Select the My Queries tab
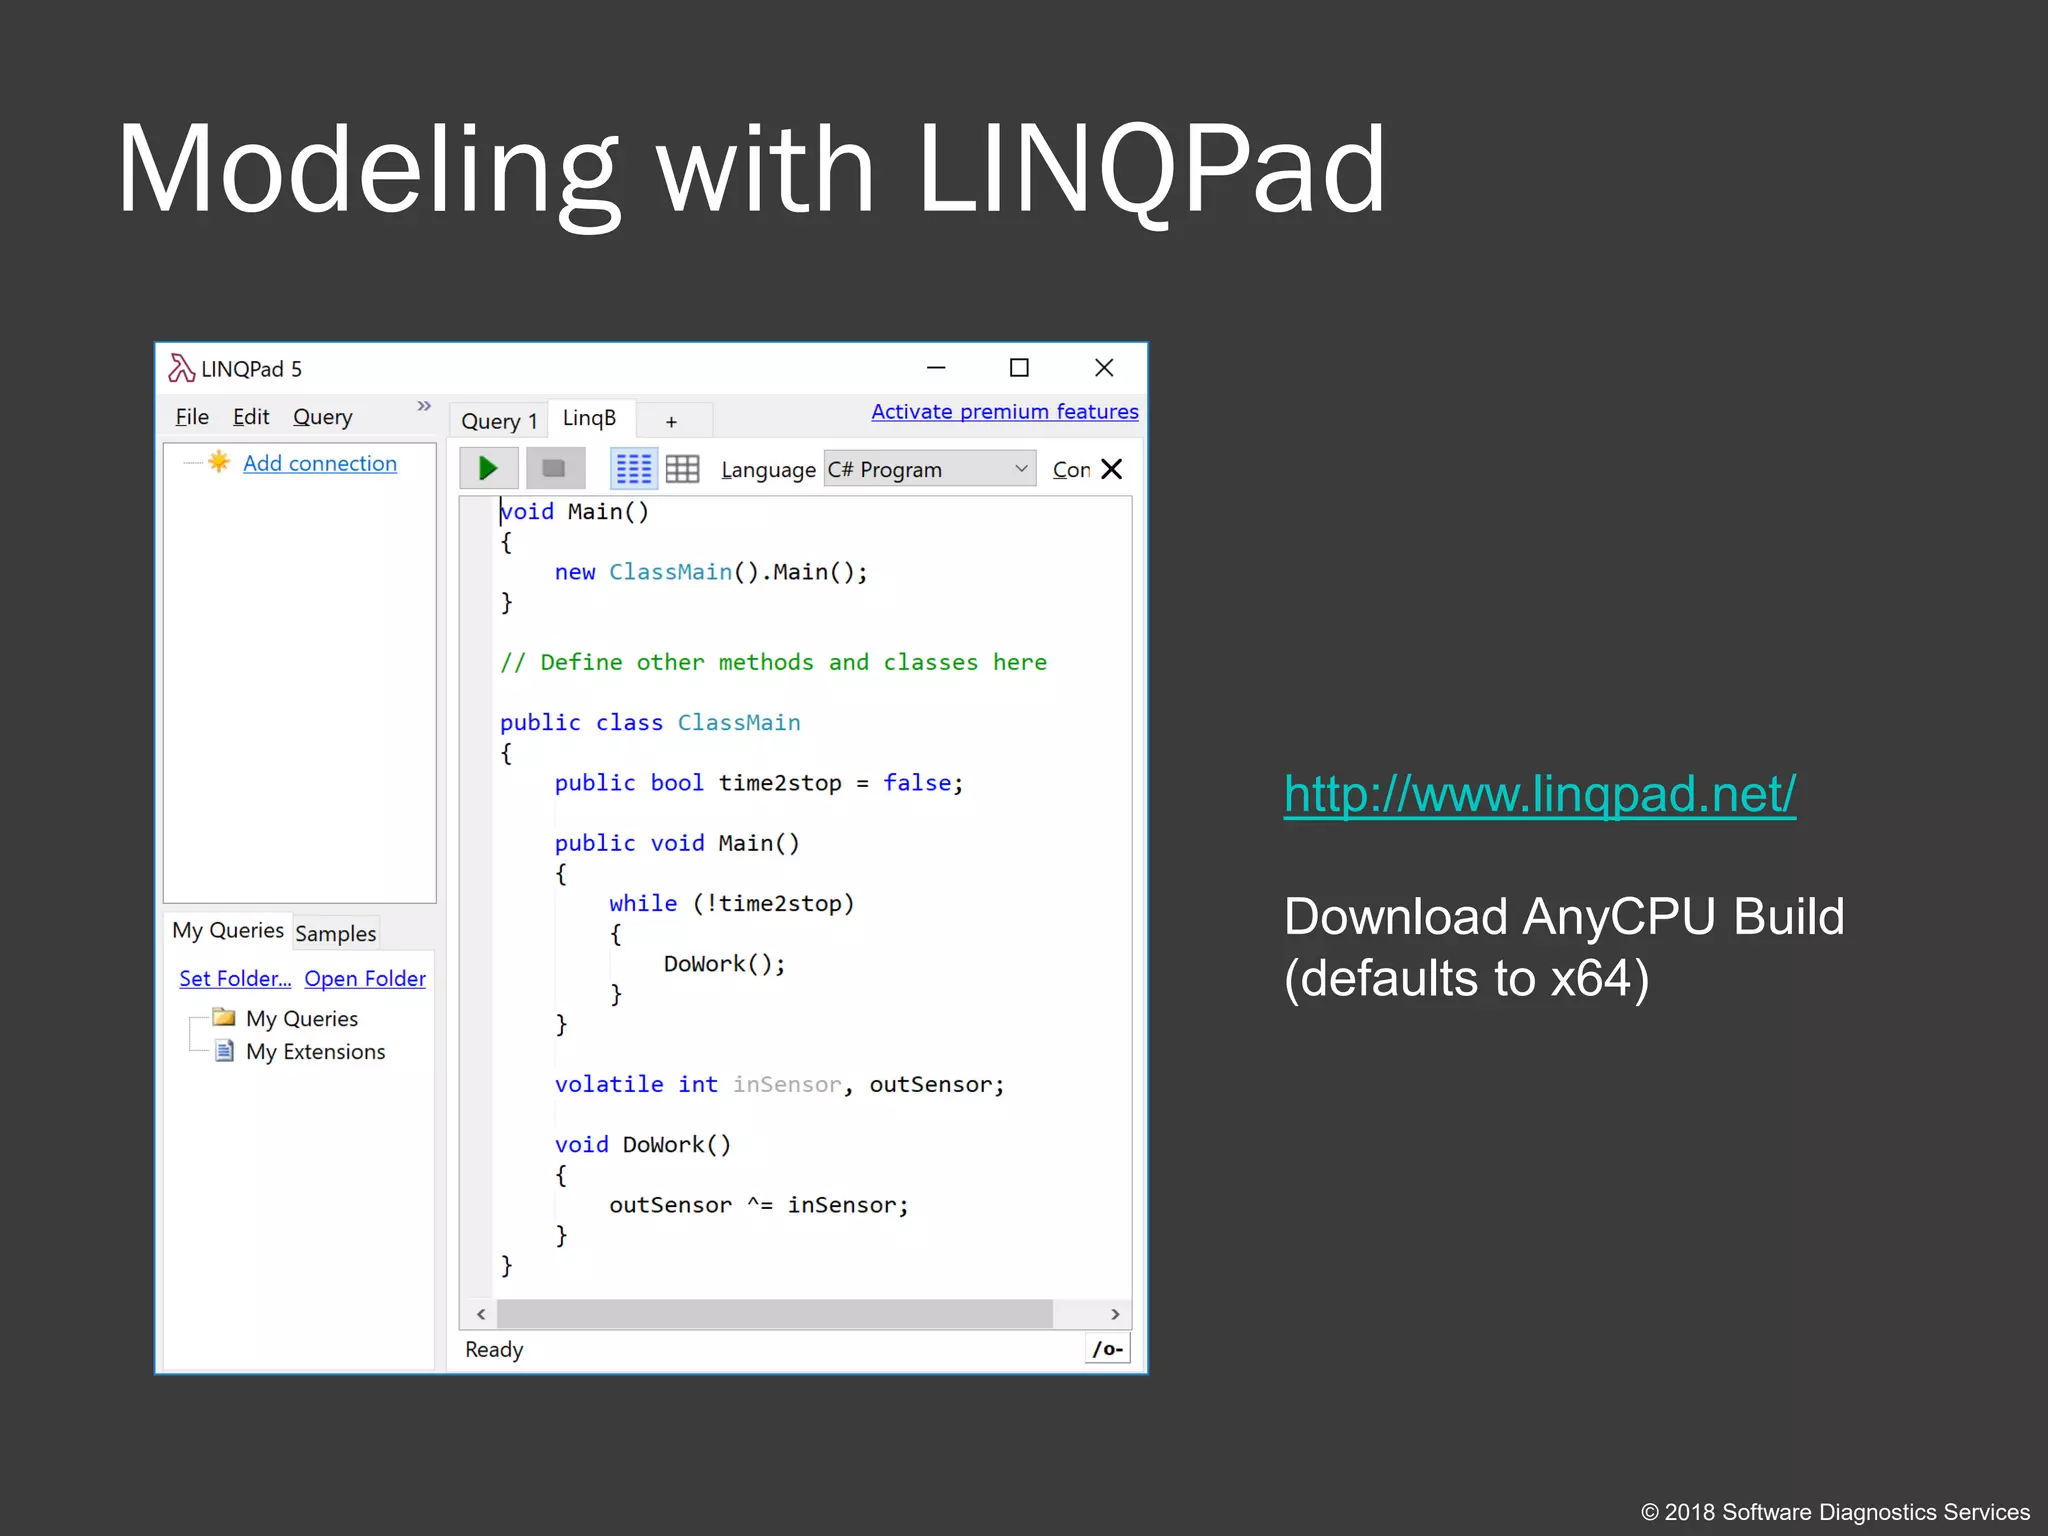 pos(228,931)
